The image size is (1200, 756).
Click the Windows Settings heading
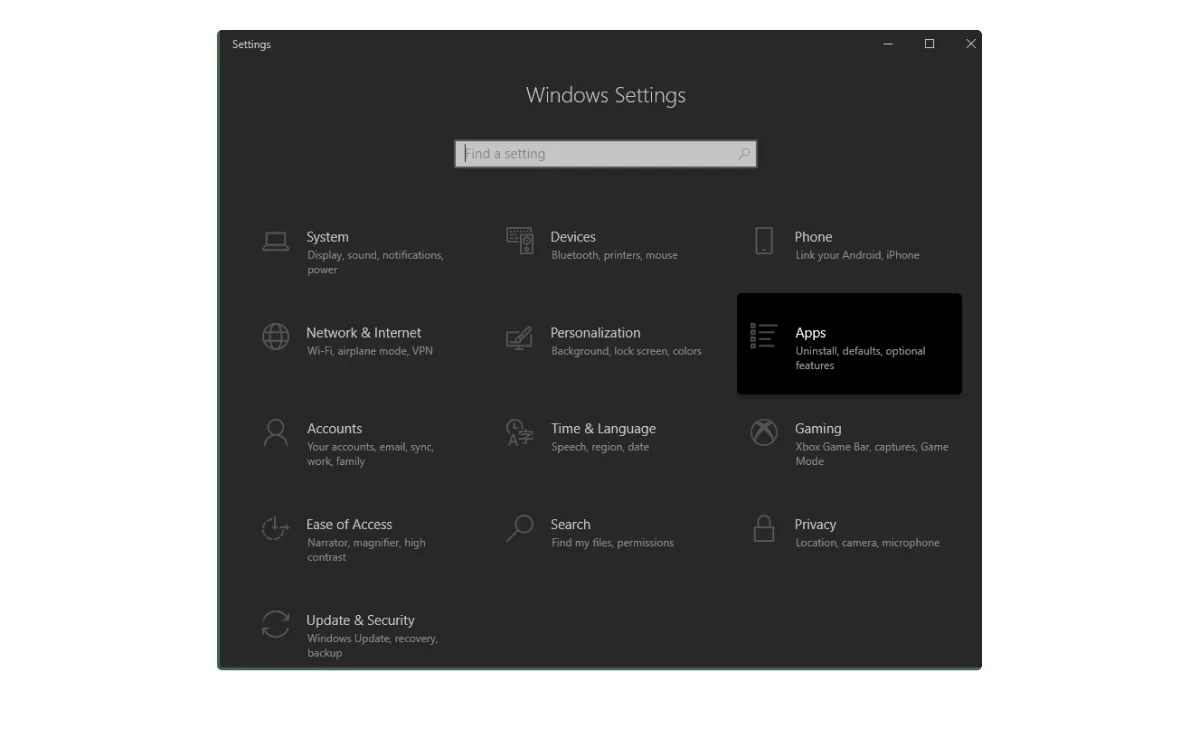[x=606, y=95]
